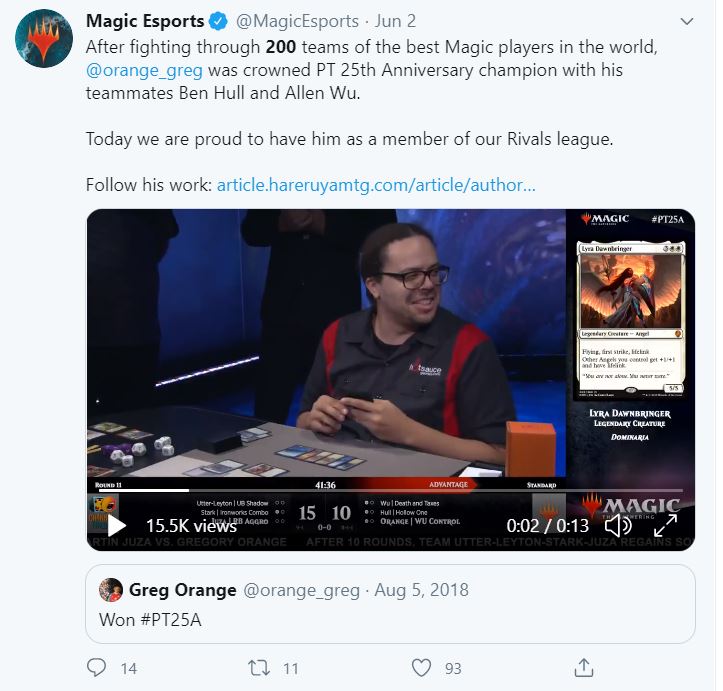Click the retweet arrows icon
Image resolution: width=723 pixels, height=691 pixels.
click(x=259, y=667)
